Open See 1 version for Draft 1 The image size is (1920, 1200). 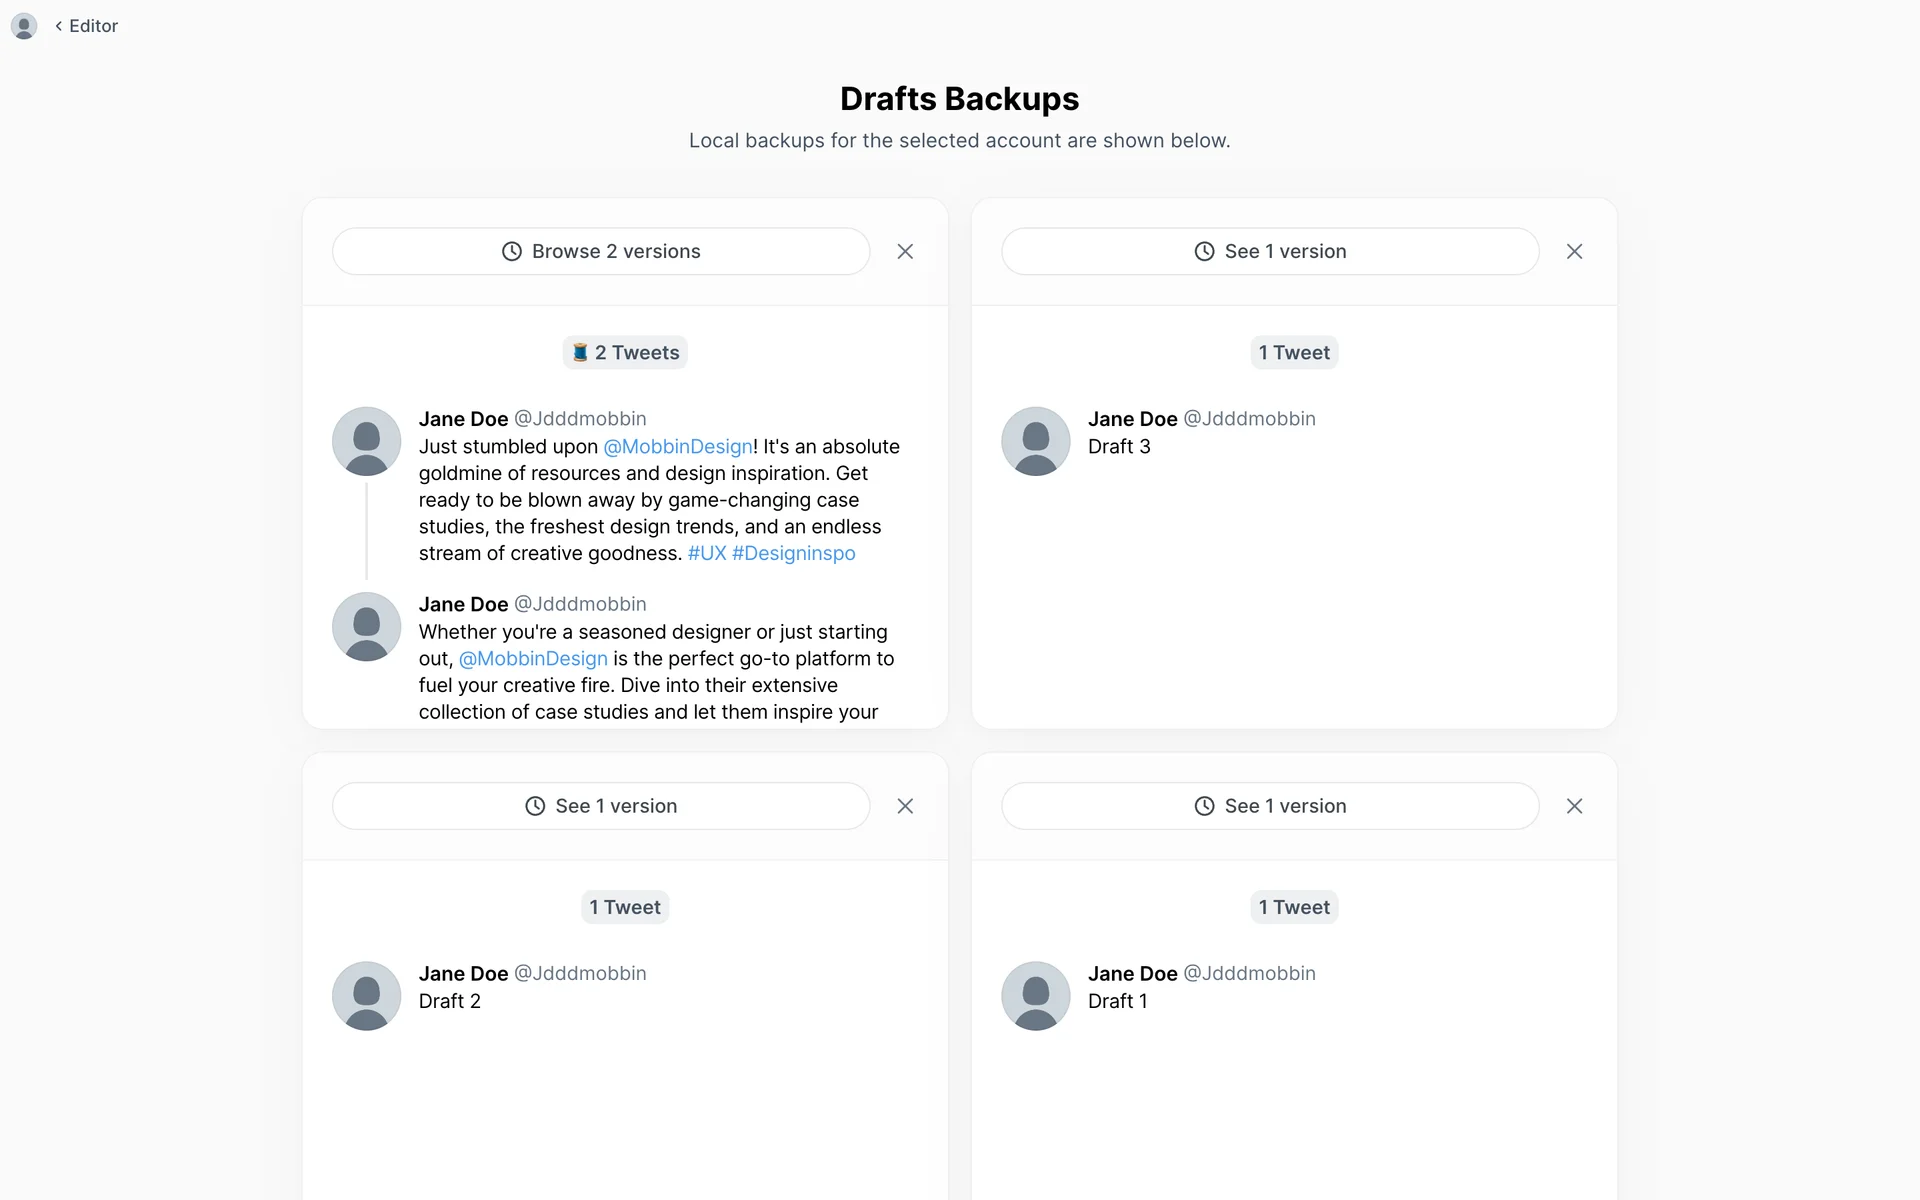[1269, 806]
